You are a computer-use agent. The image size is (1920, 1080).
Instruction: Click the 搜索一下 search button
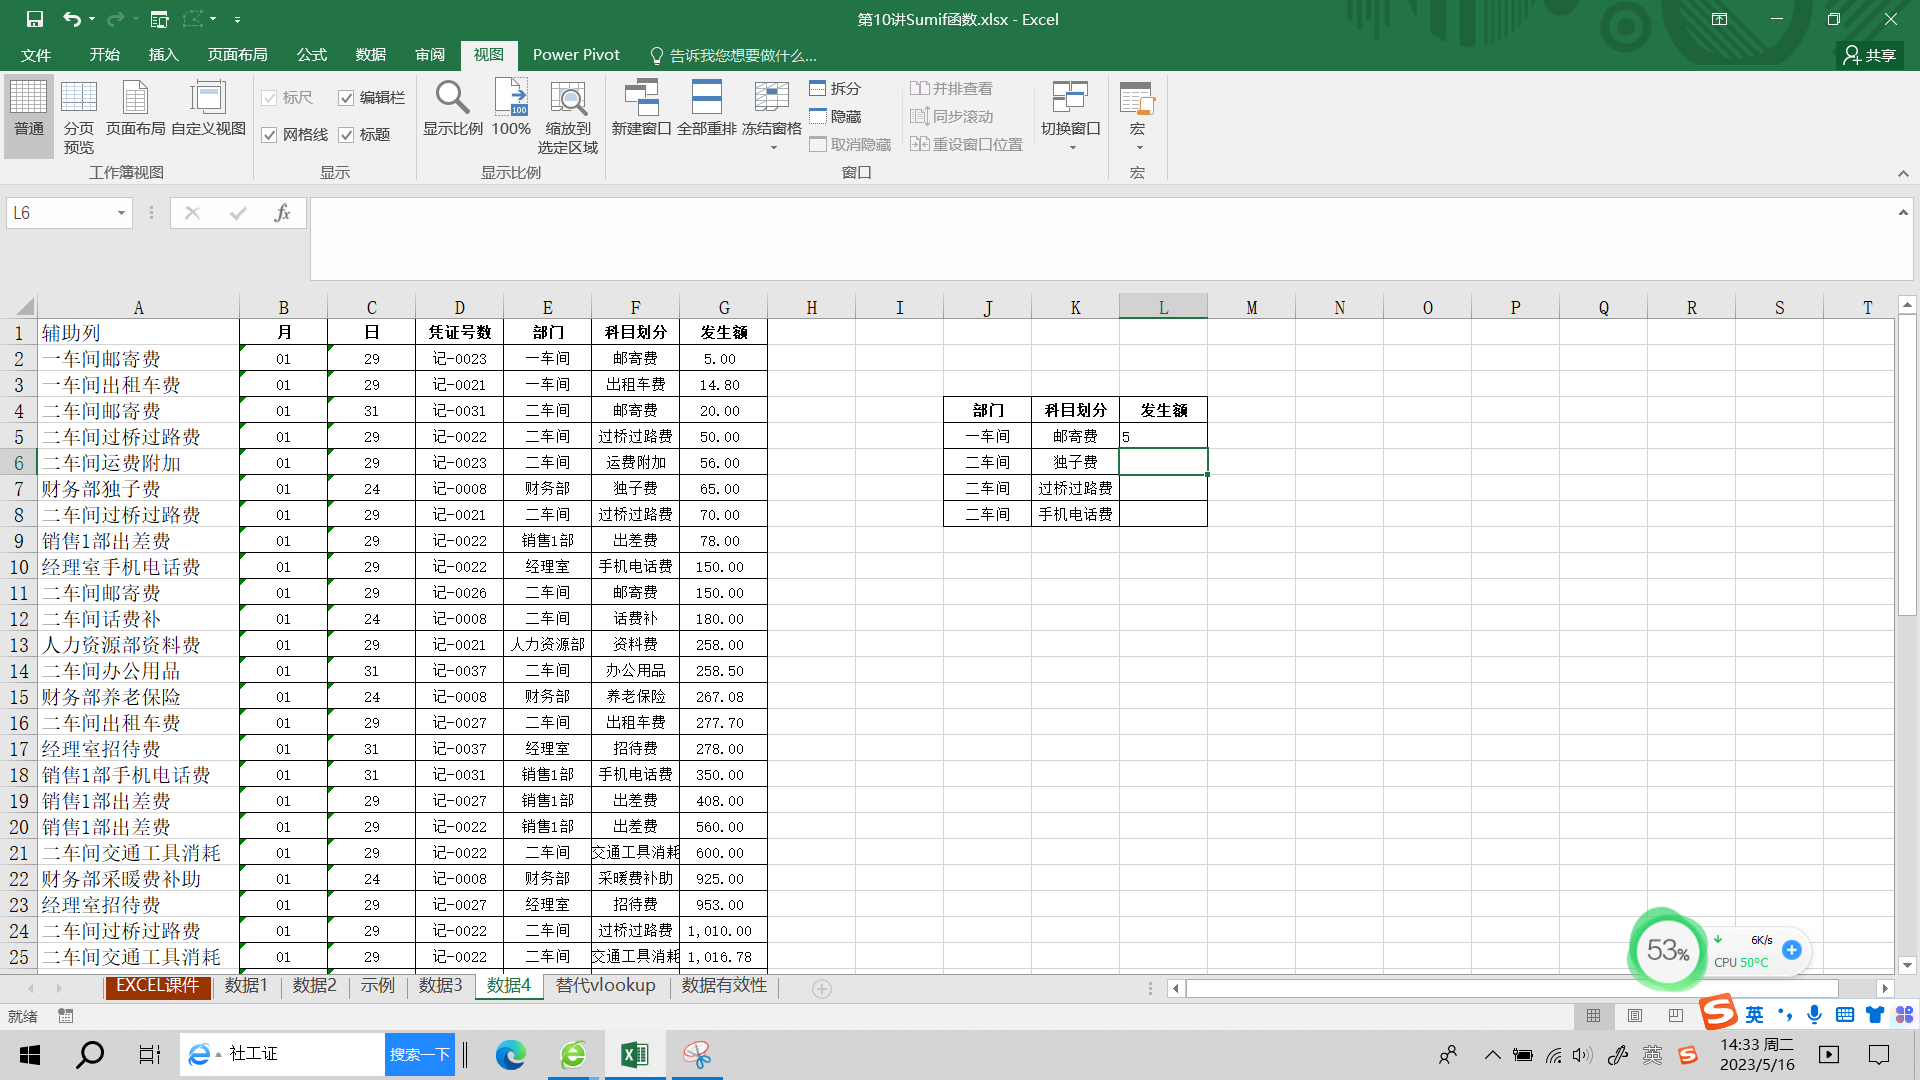419,1055
